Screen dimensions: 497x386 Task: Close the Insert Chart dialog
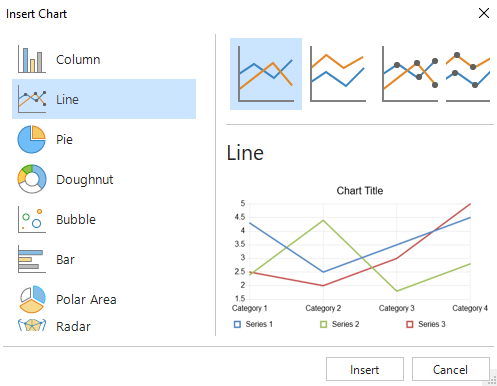[484, 13]
